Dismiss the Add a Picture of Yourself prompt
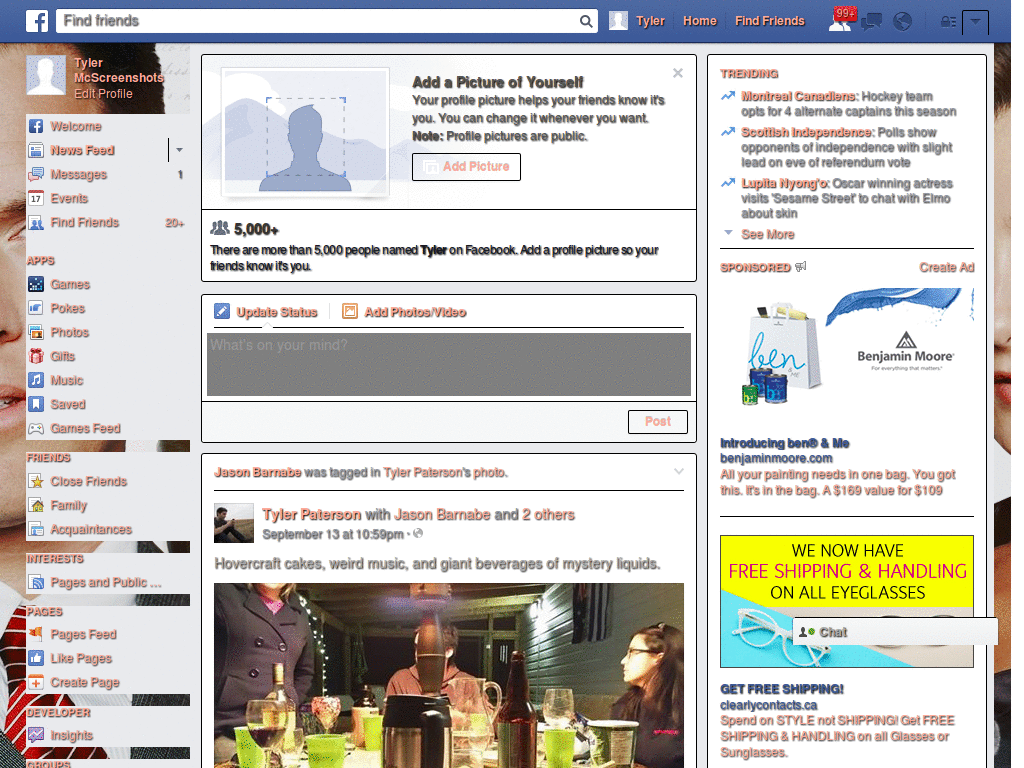 678,72
